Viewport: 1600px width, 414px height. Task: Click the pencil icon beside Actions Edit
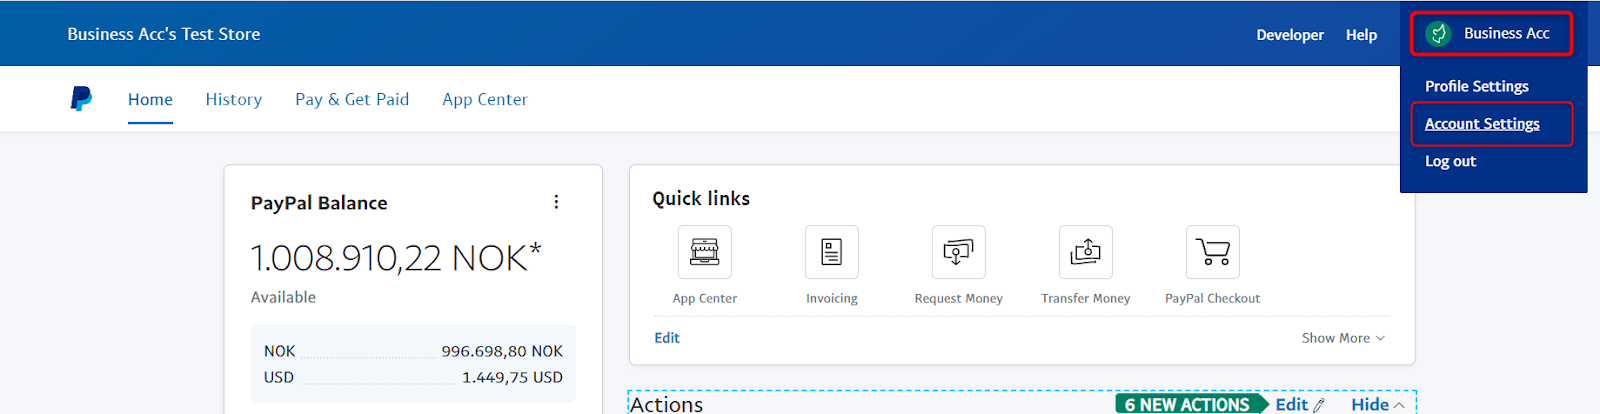[x=1319, y=405]
